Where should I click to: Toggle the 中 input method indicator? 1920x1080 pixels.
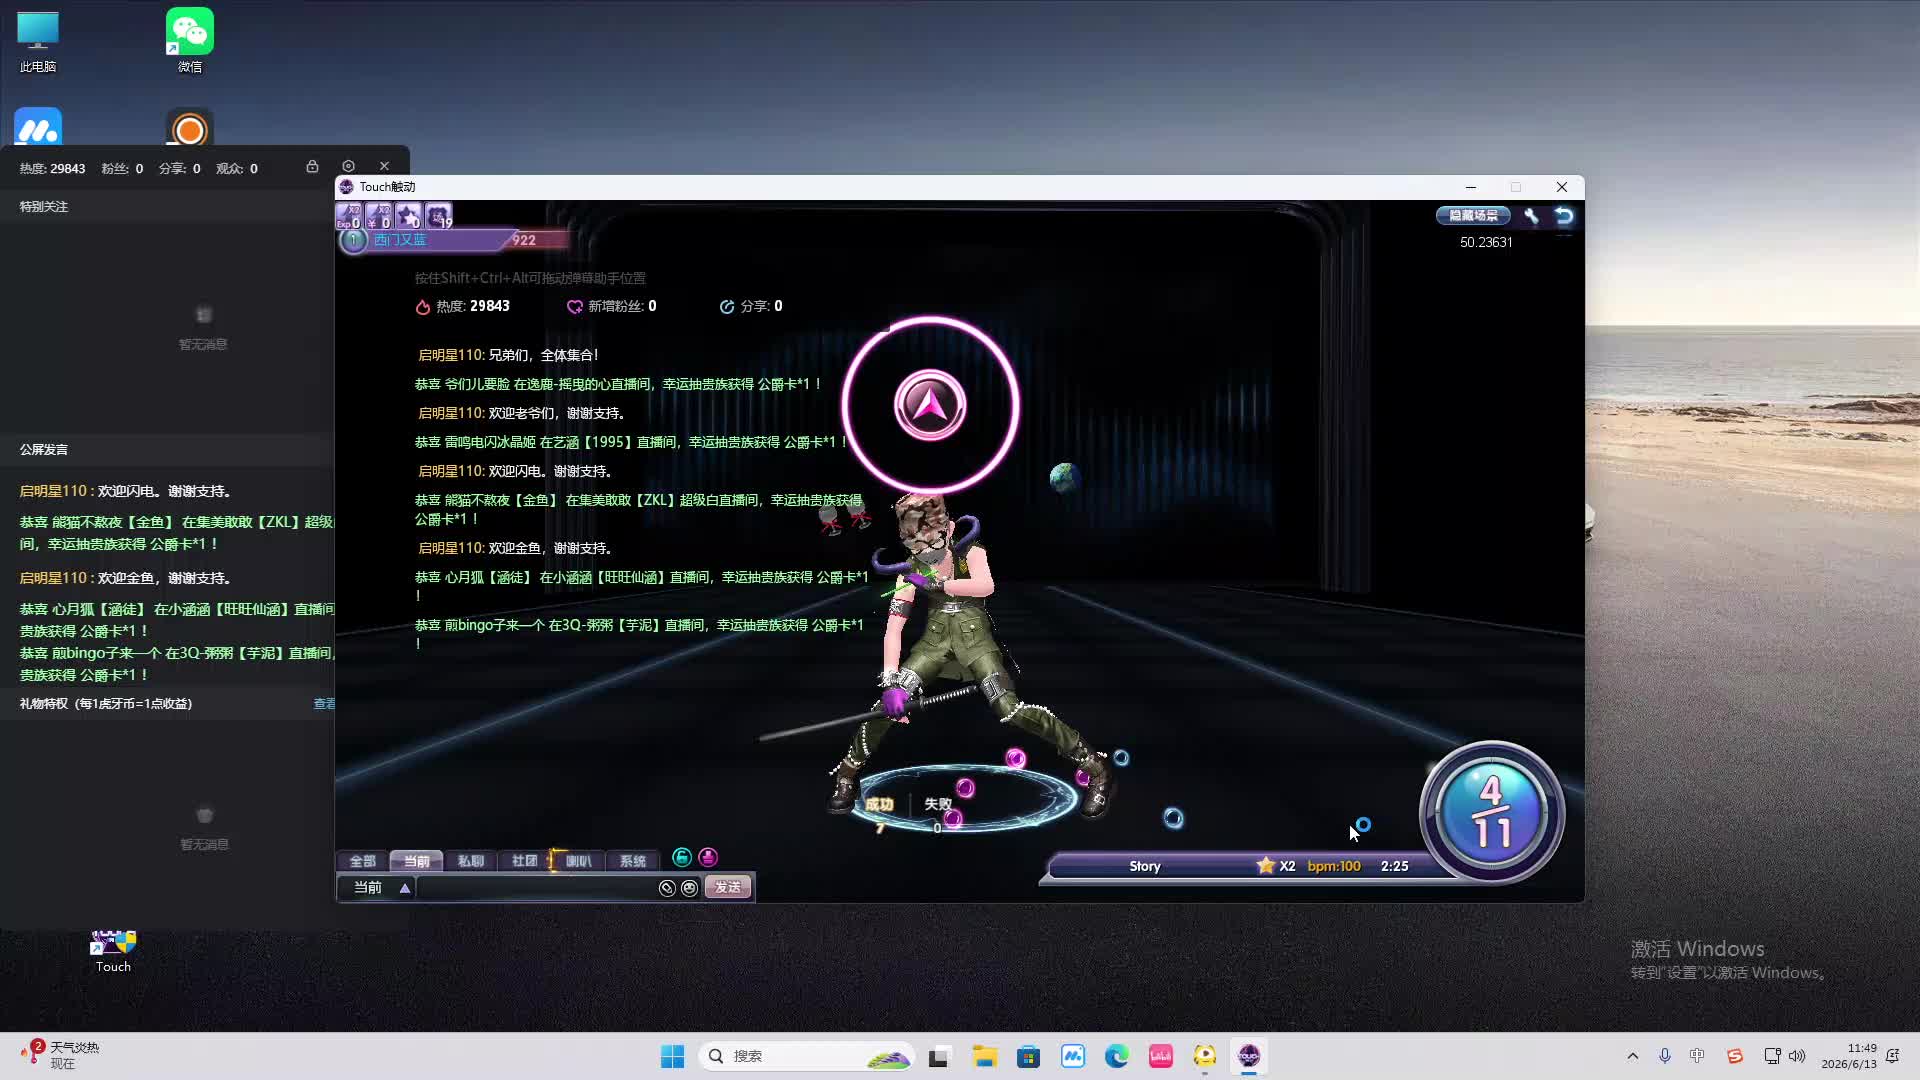coord(1697,1056)
